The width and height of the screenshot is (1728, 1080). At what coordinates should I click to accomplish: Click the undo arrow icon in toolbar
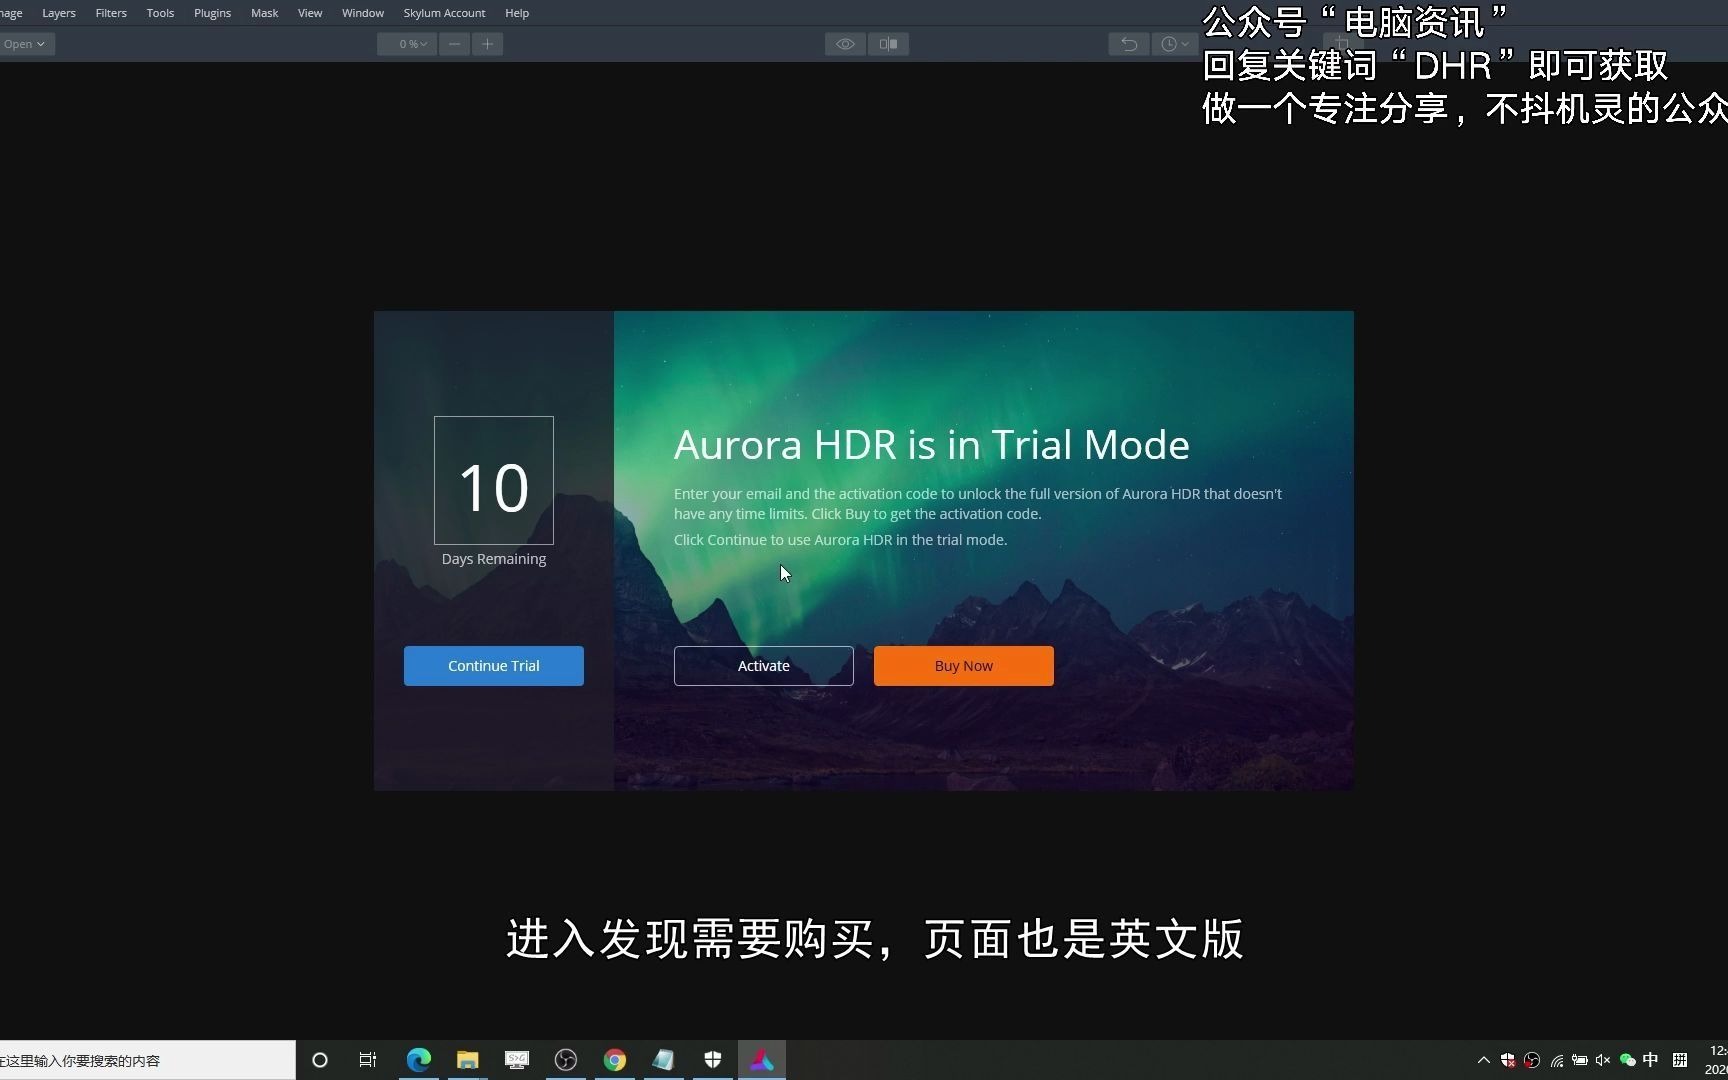click(x=1128, y=43)
